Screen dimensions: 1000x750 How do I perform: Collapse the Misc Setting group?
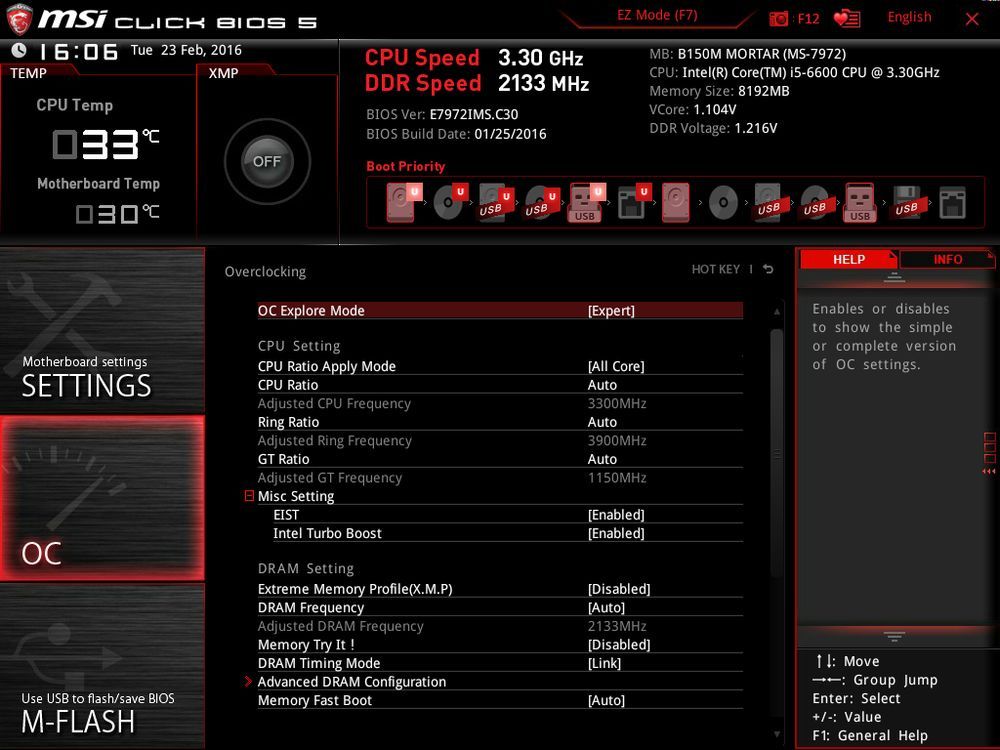point(249,496)
